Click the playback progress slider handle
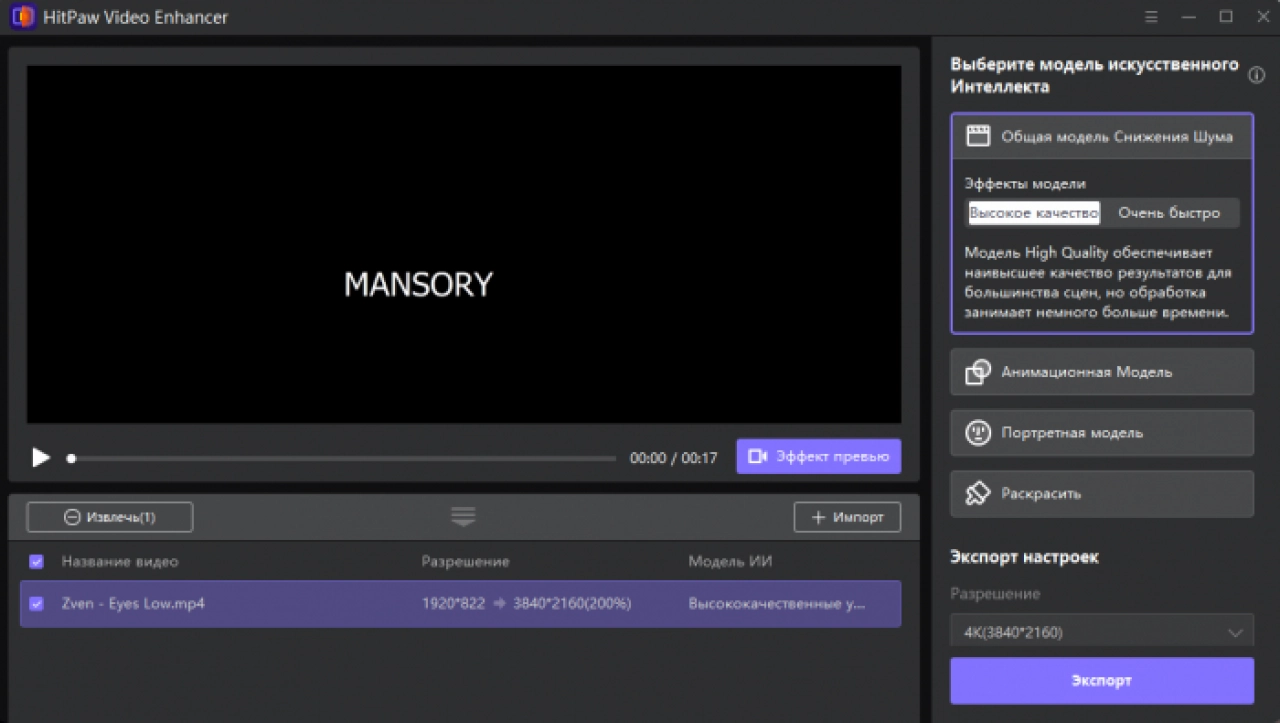Image resolution: width=1280 pixels, height=723 pixels. tap(71, 458)
